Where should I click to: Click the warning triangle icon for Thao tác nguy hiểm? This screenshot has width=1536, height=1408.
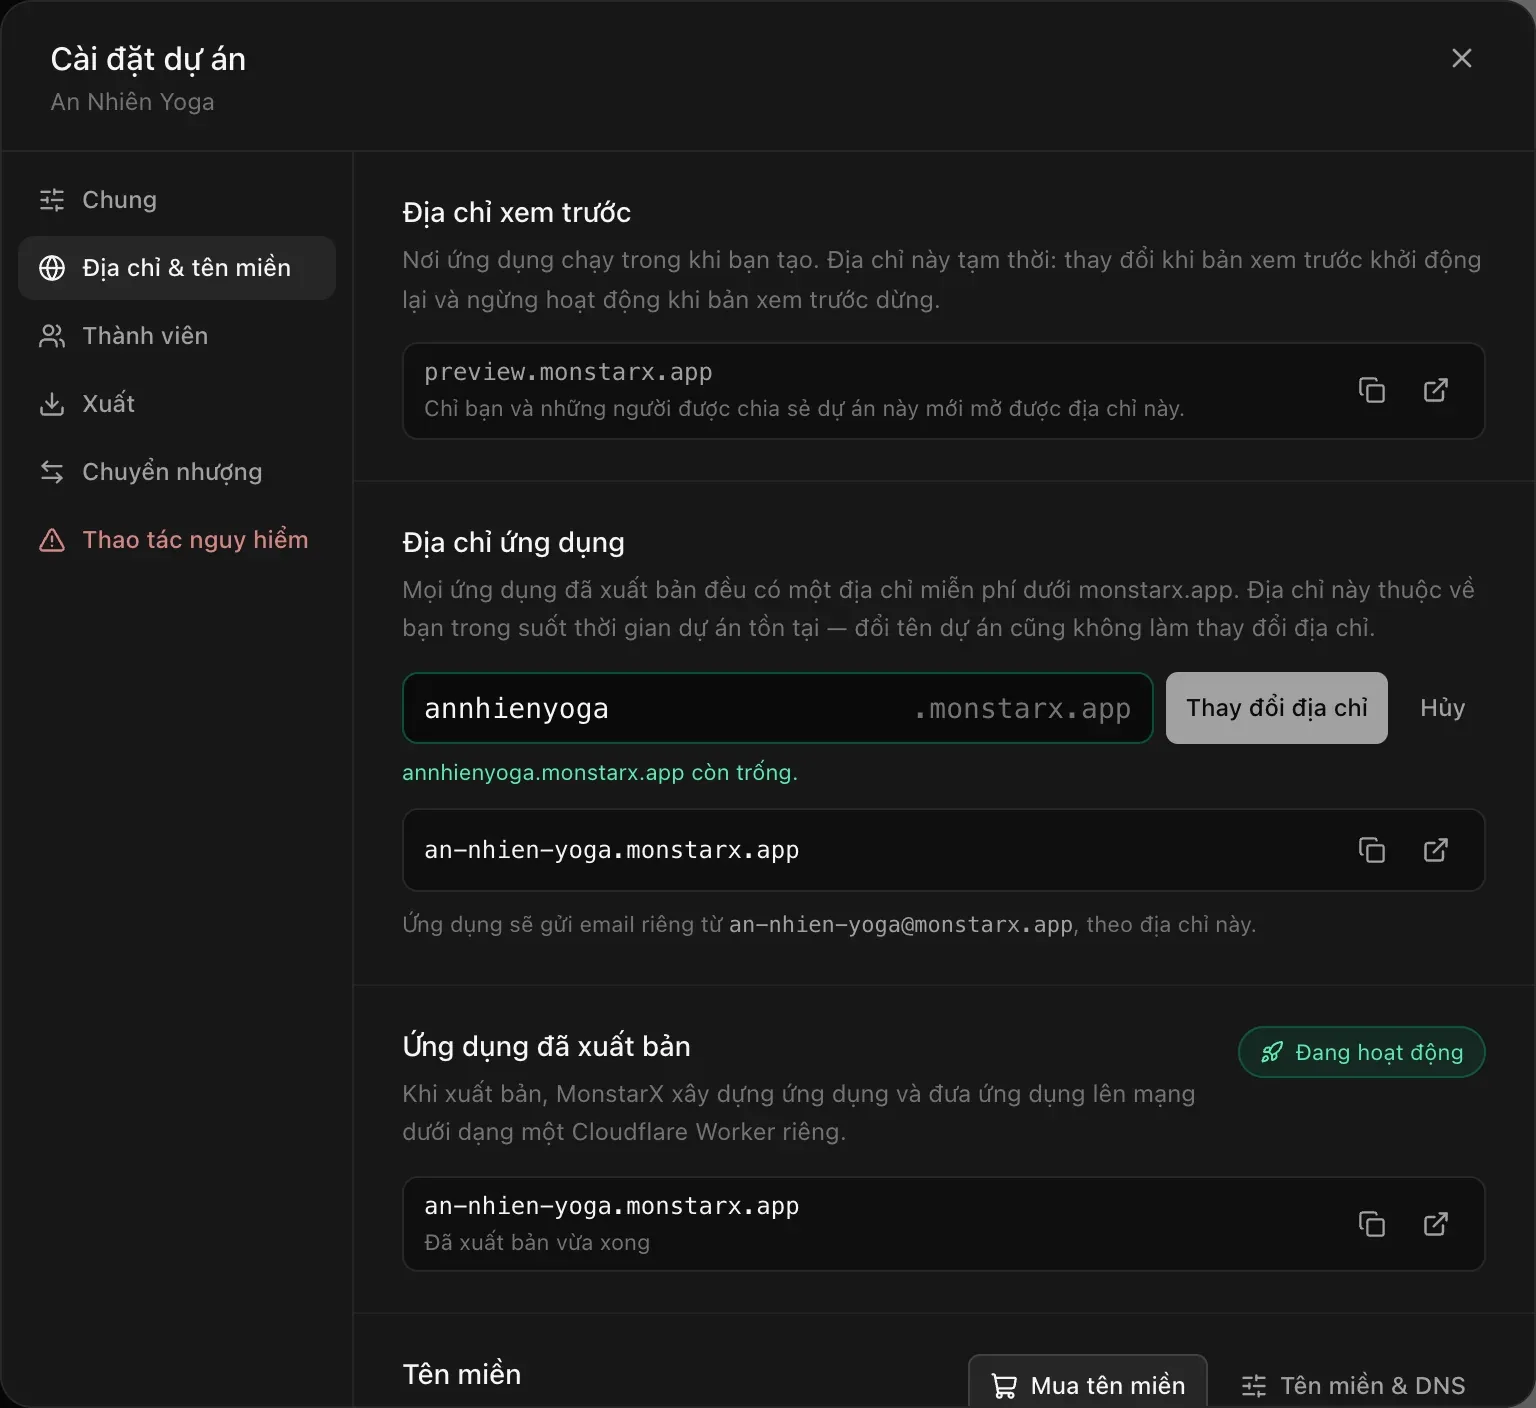pos(52,540)
